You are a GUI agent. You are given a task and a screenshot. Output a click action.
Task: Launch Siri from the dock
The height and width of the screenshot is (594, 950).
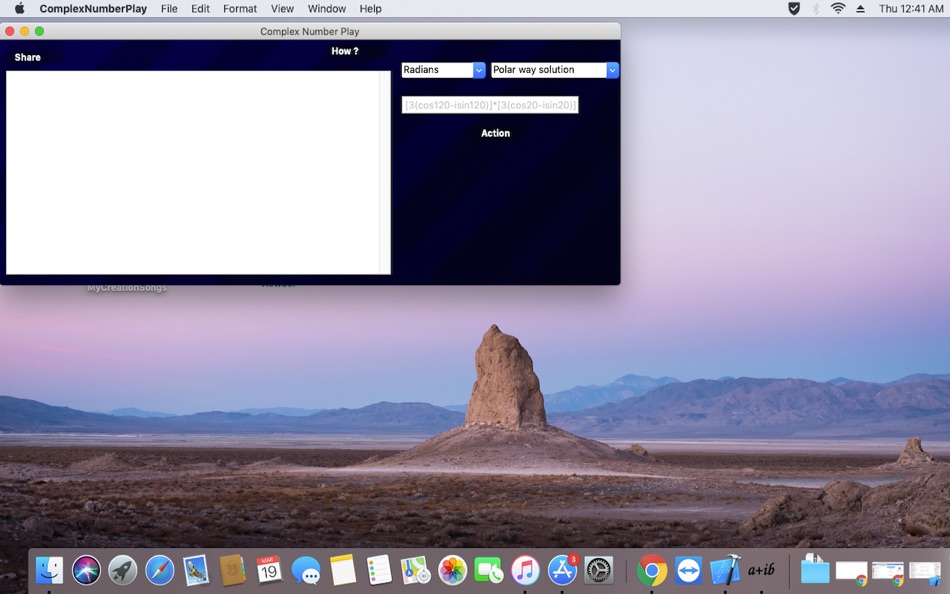[86, 570]
